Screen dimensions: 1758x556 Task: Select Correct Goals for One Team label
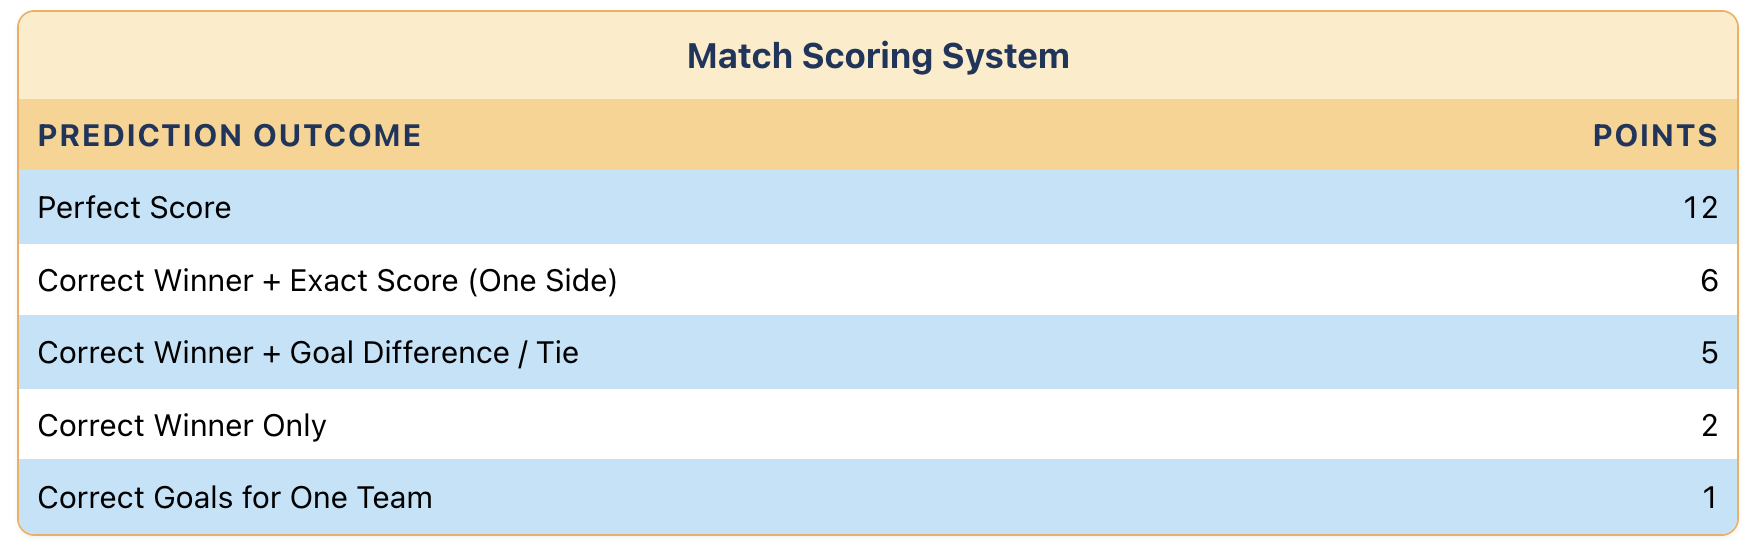tap(235, 498)
